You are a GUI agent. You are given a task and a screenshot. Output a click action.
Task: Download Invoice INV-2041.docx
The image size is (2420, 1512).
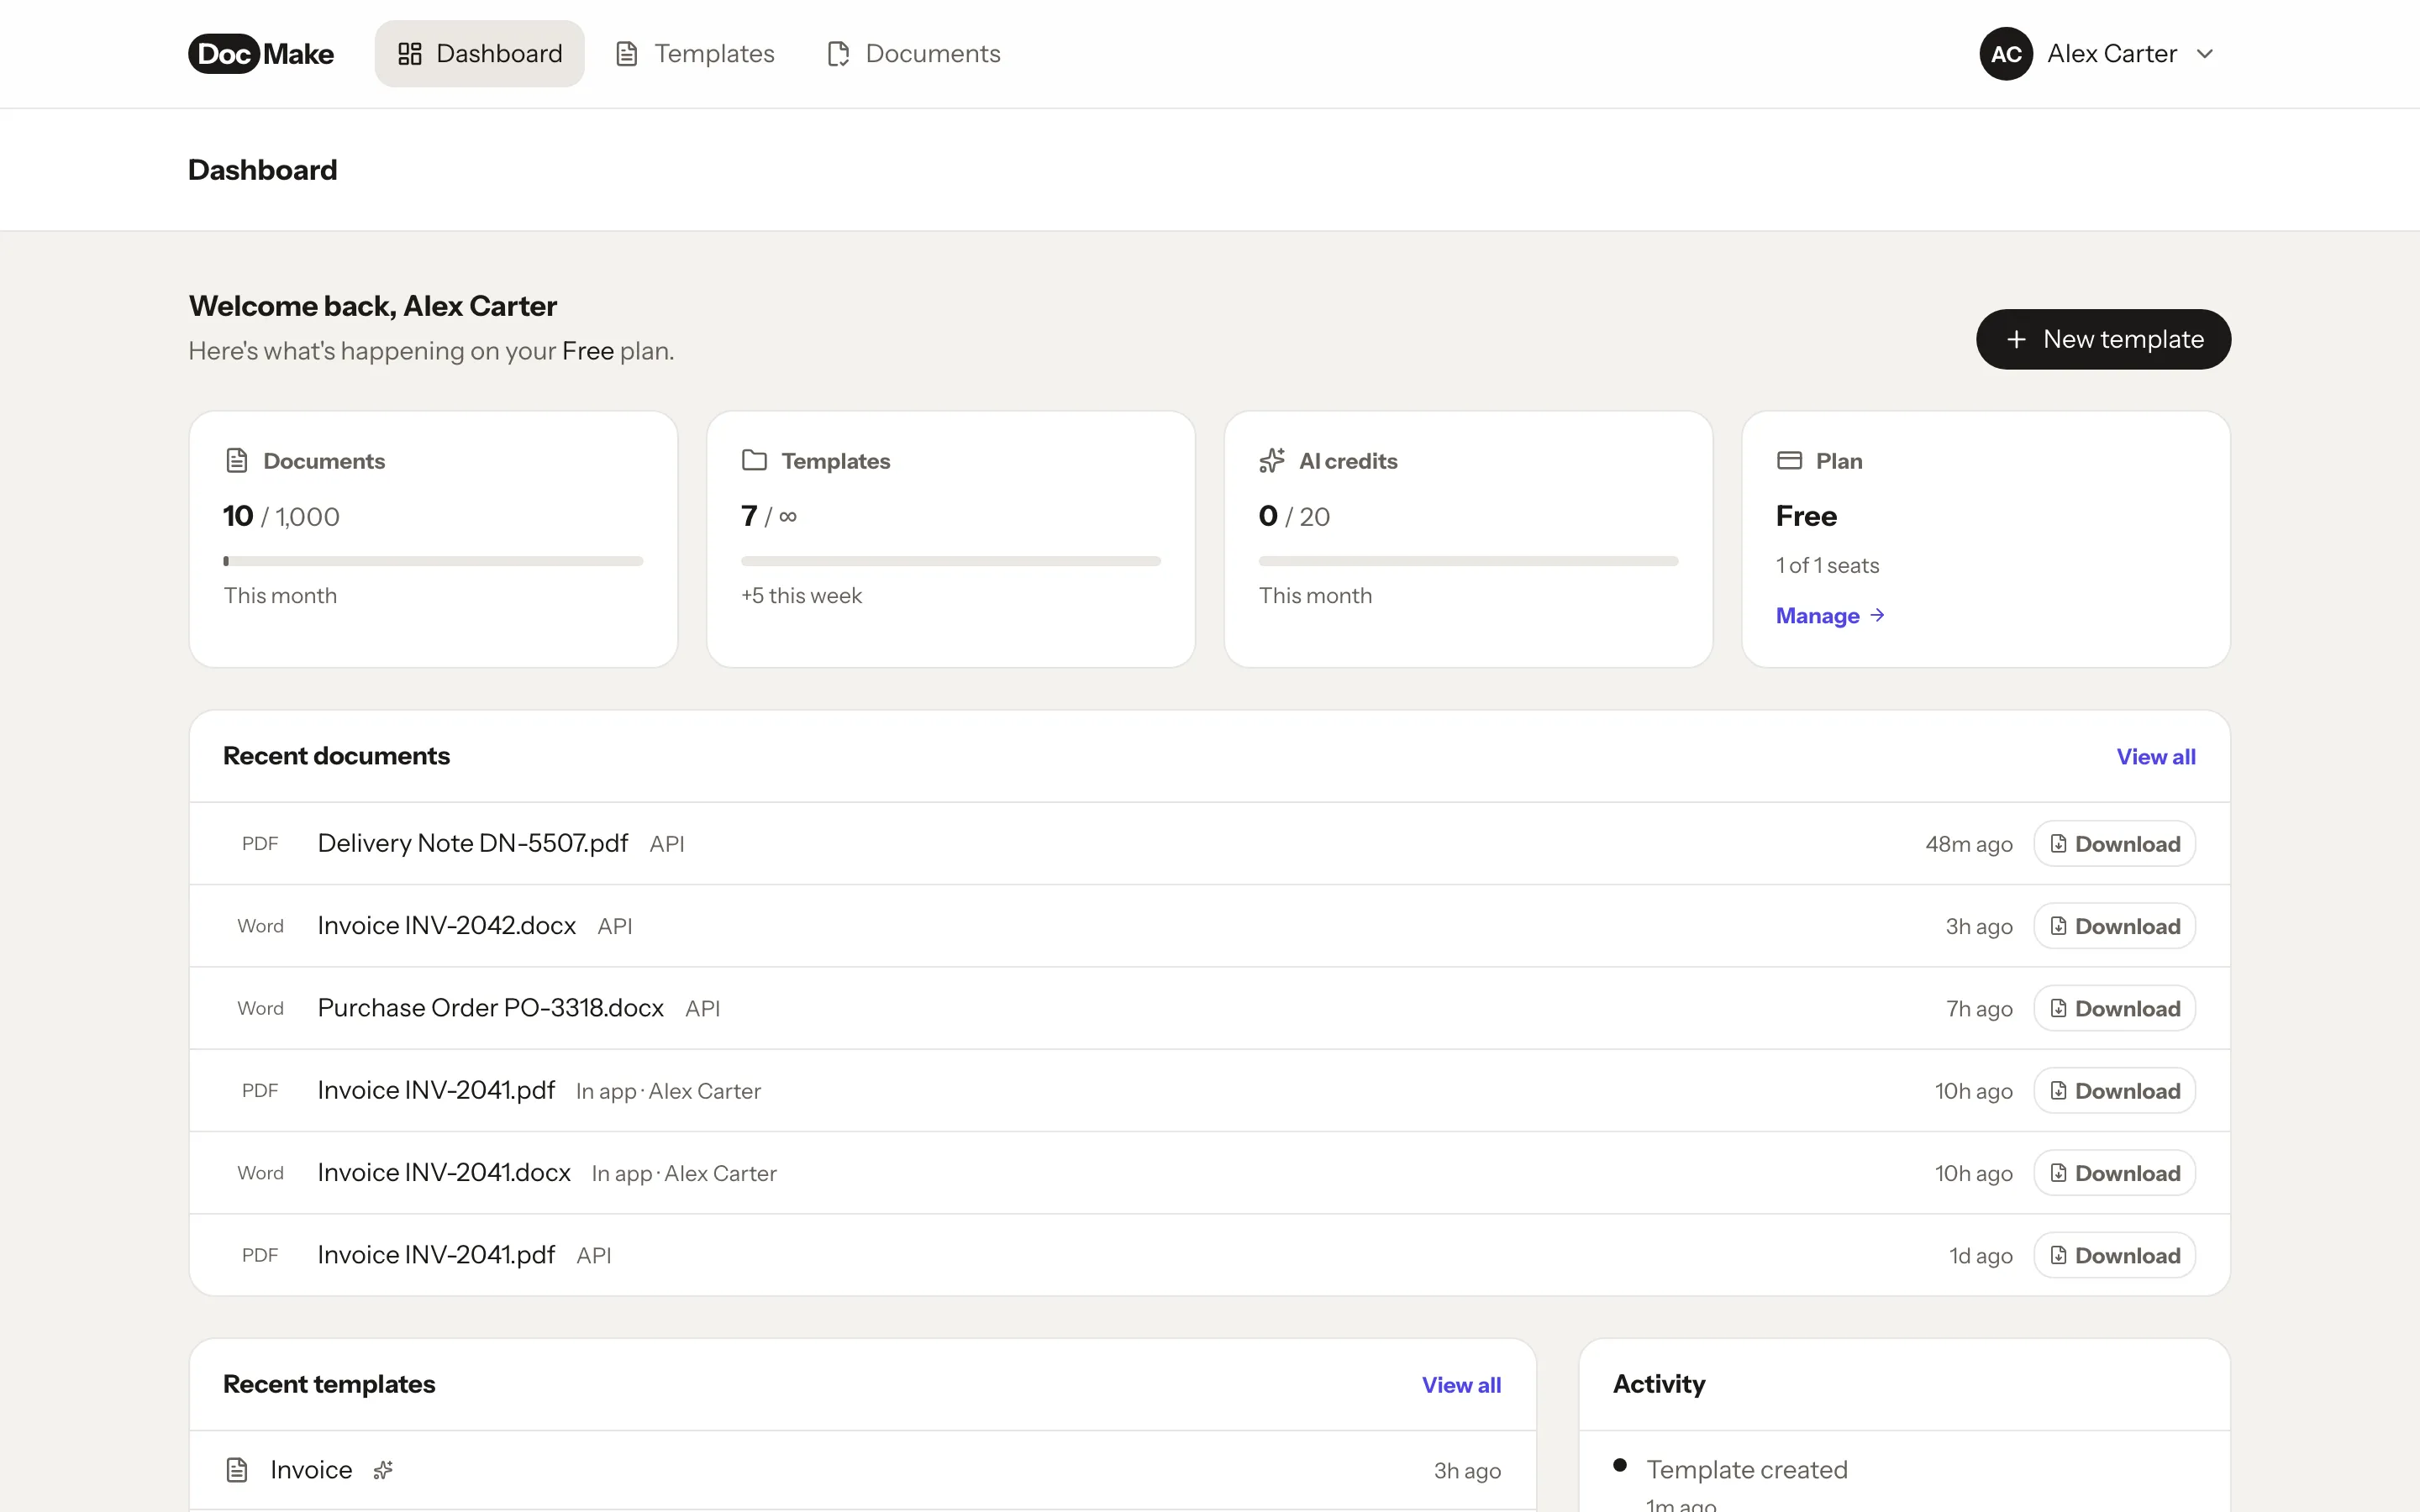click(2114, 1173)
